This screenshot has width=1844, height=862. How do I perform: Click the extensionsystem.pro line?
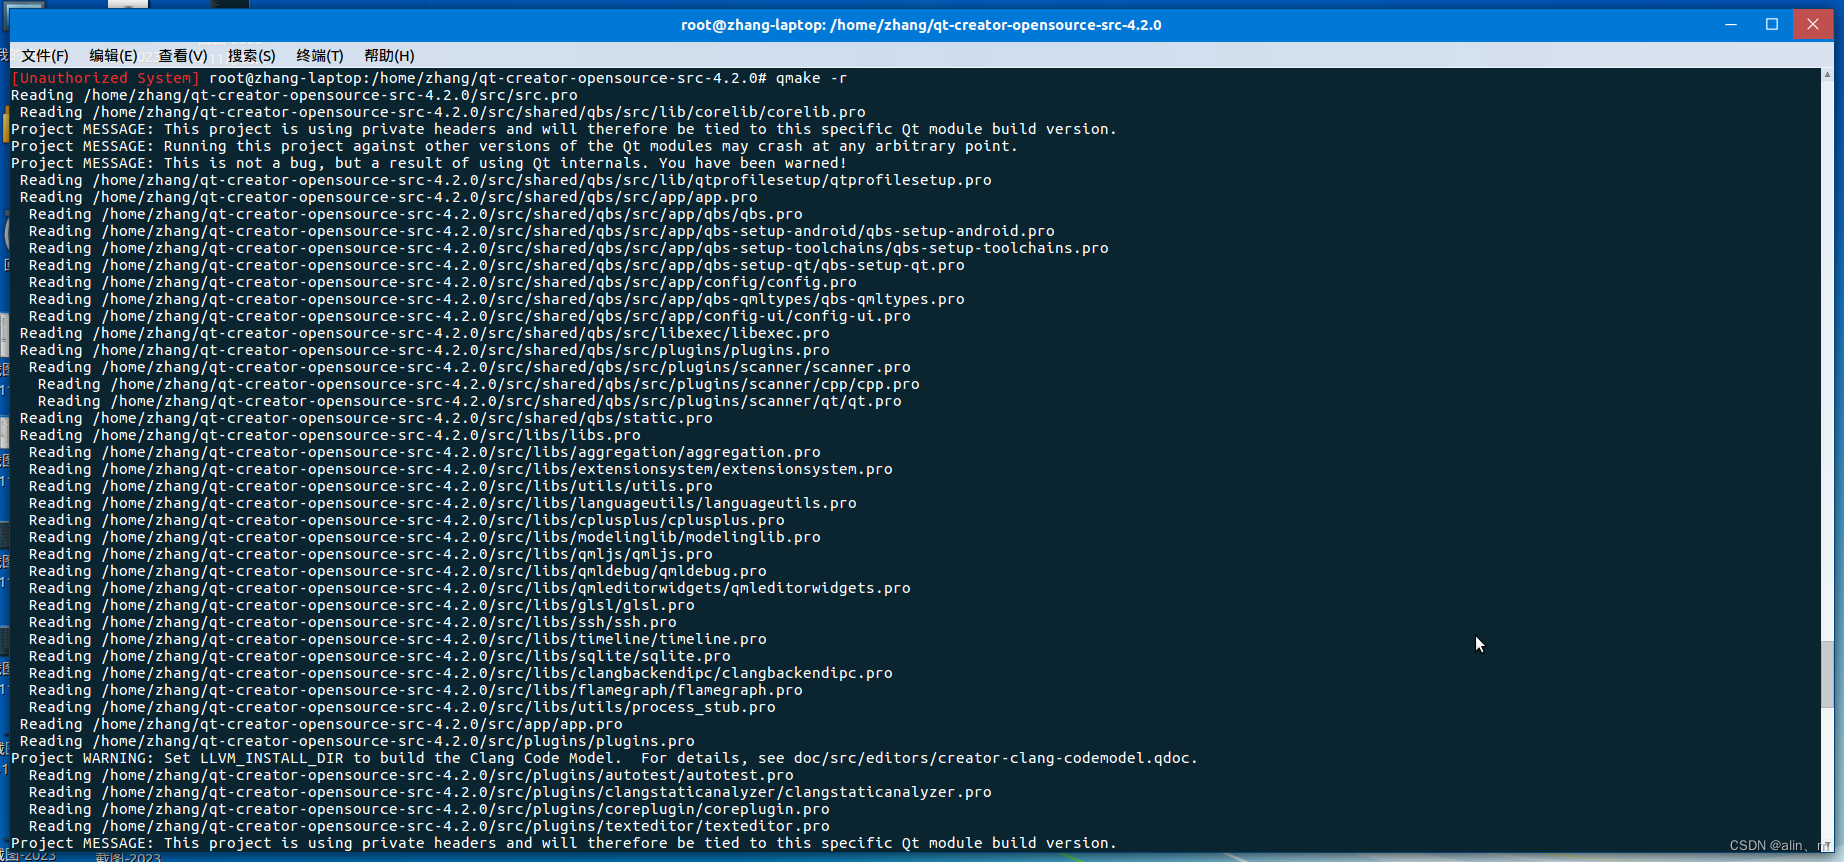(461, 469)
